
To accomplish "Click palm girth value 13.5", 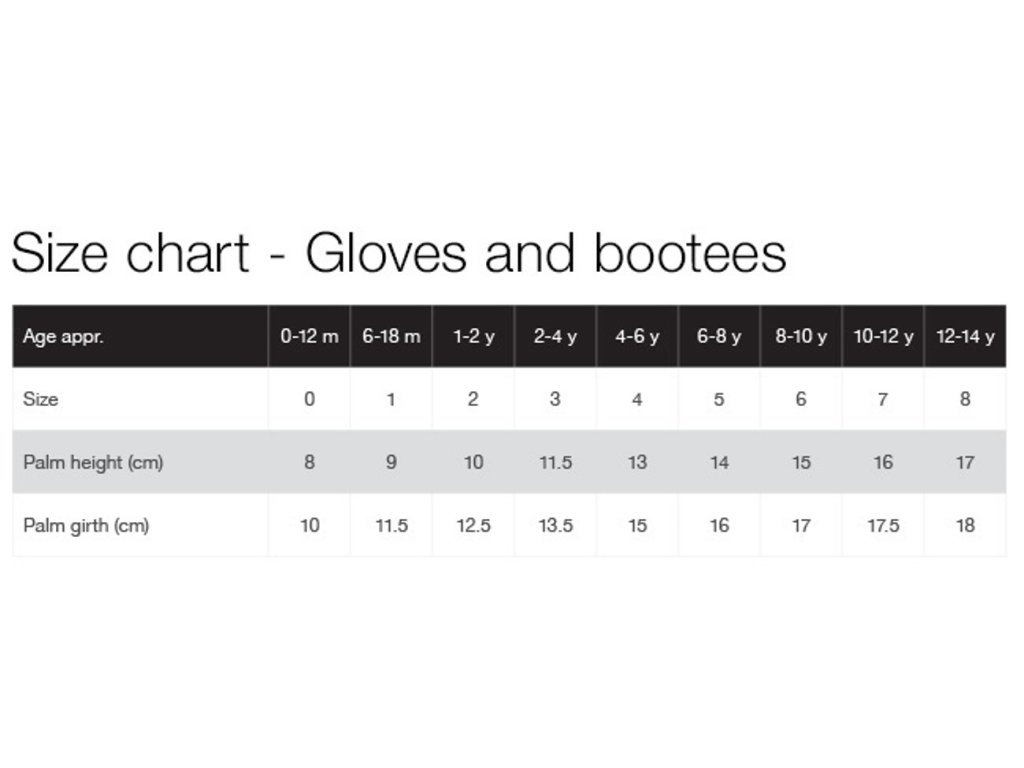I will tap(555, 525).
